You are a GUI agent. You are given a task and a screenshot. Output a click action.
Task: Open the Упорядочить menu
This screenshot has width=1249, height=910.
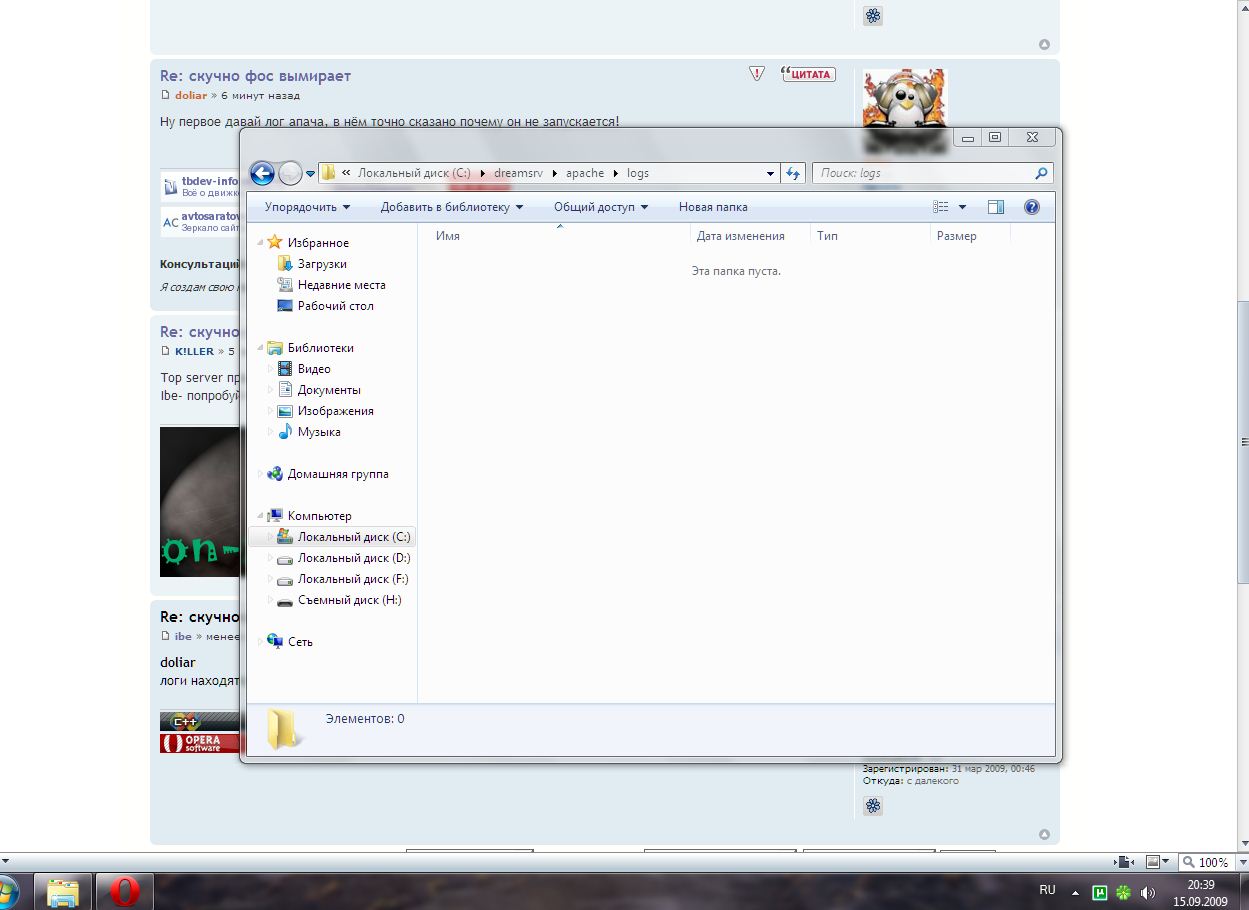pyautogui.click(x=307, y=207)
